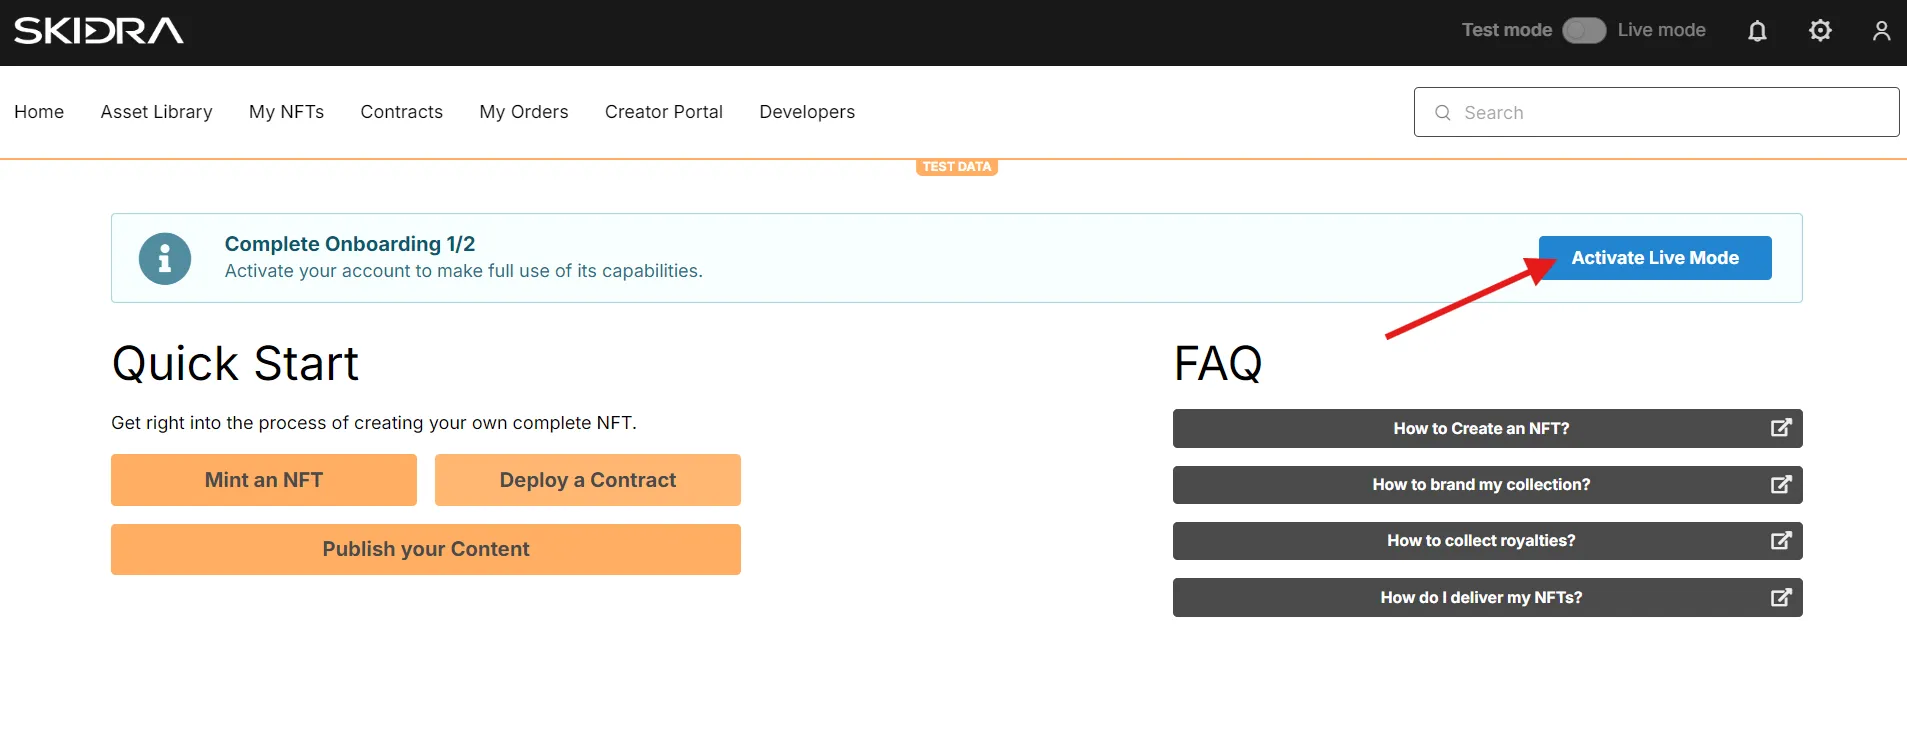Click the TEST DATA badge
The width and height of the screenshot is (1907, 731).
coord(957,167)
